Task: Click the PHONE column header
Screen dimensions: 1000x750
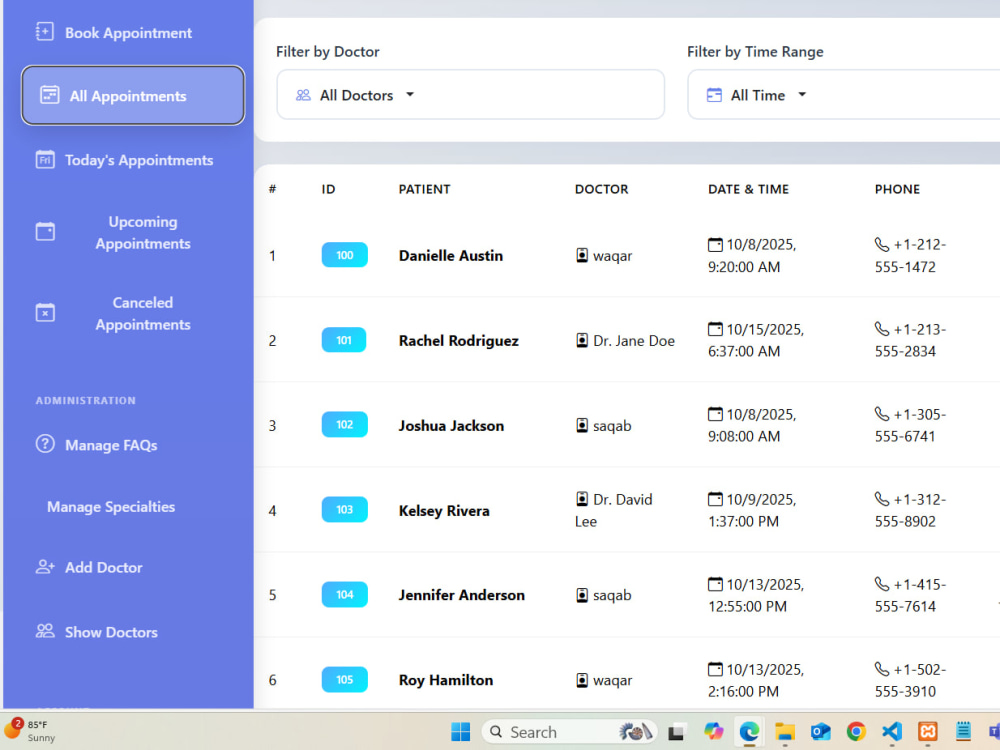Action: [x=897, y=189]
